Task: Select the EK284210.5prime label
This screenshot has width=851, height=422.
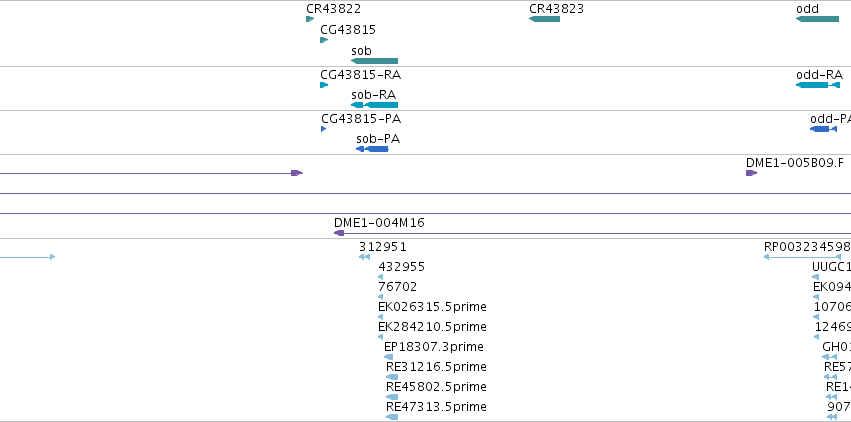Action: coord(433,327)
